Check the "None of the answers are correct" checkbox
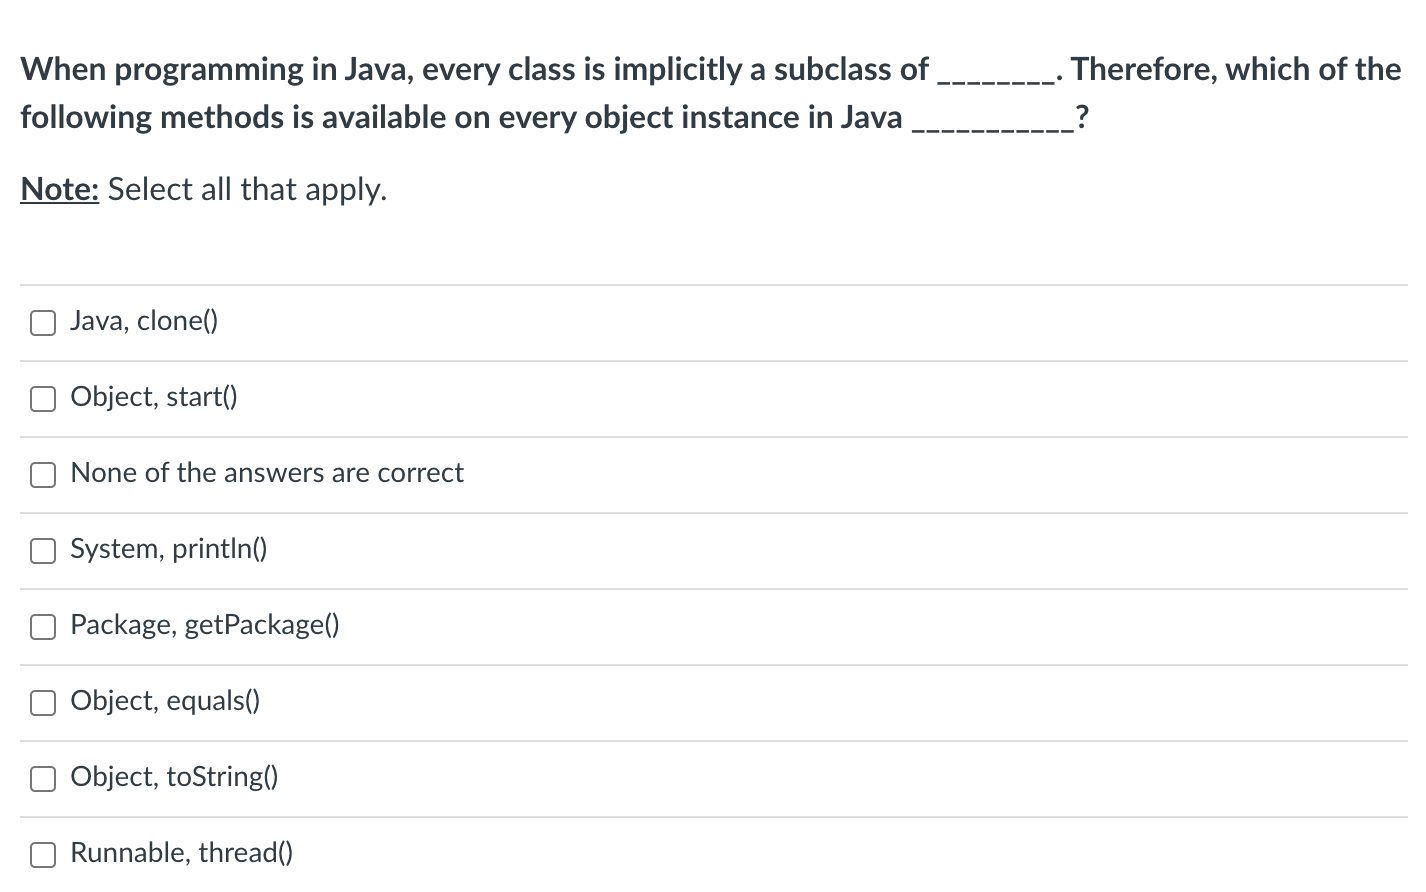The width and height of the screenshot is (1426, 892). 42,474
